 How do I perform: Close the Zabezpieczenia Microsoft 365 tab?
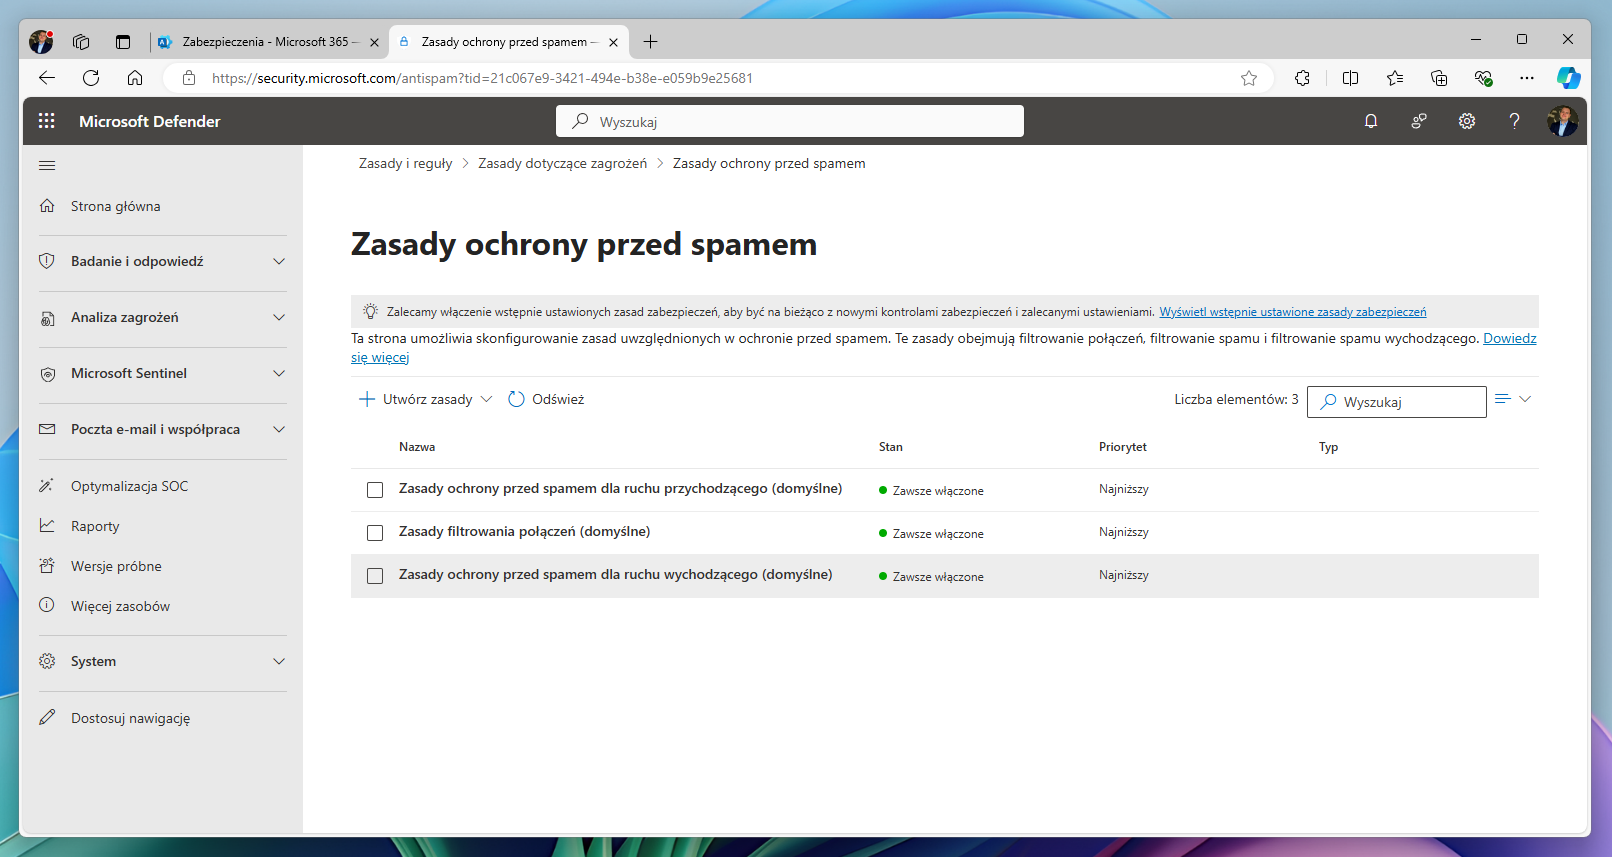pos(374,42)
